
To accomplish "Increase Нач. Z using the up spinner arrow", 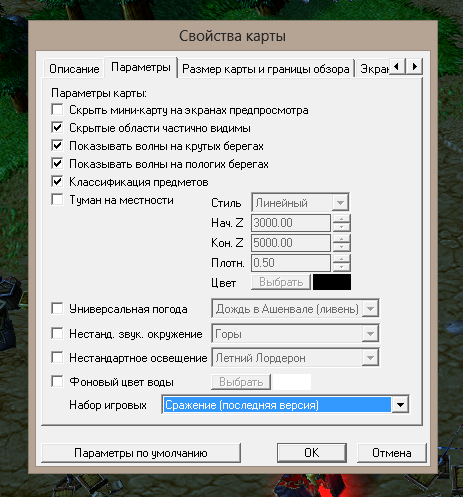I will tap(341, 219).
